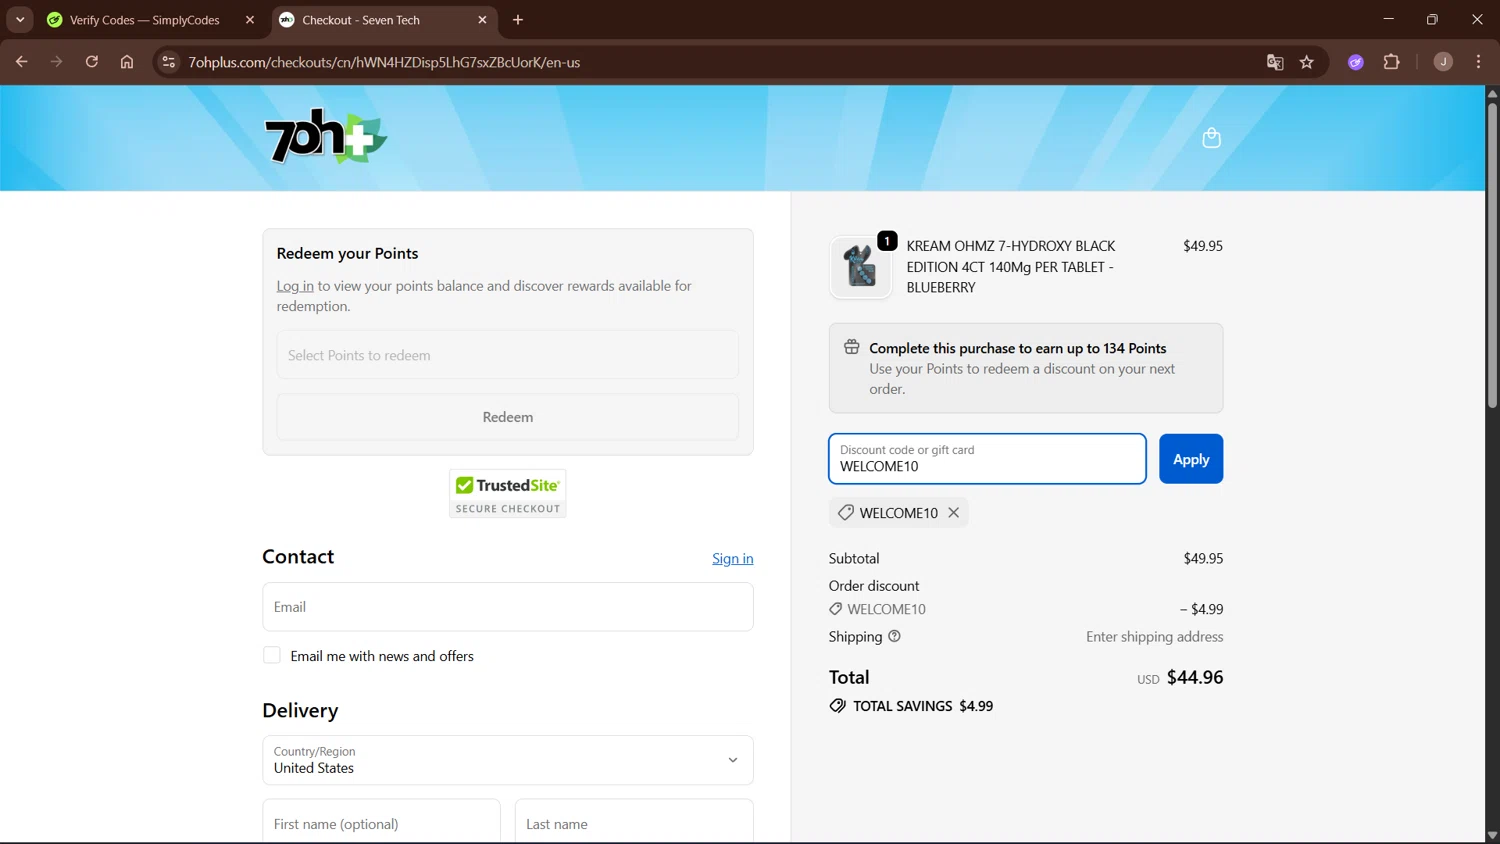Image resolution: width=1500 pixels, height=844 pixels.
Task: Open Chrome three-dot menu
Action: coord(1478,62)
